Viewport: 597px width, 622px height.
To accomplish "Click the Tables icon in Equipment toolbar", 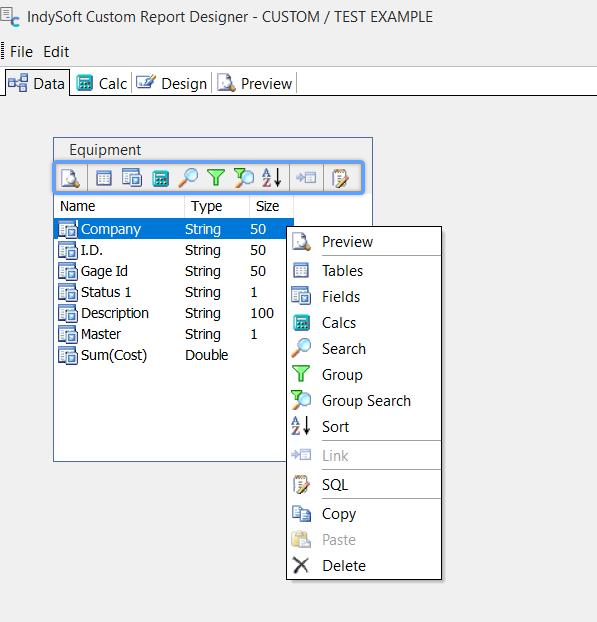I will pyautogui.click(x=104, y=178).
